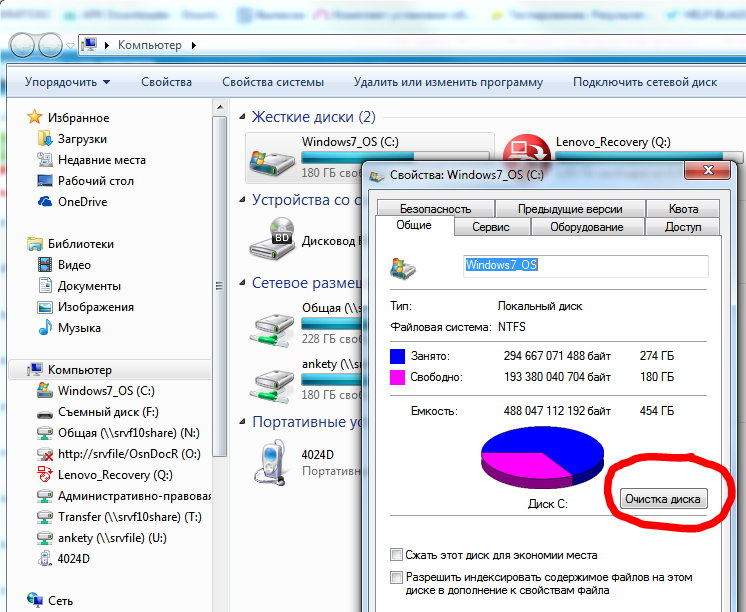The width and height of the screenshot is (746, 612).
Task: Select the Избранное star icon
Action: pyautogui.click(x=35, y=117)
